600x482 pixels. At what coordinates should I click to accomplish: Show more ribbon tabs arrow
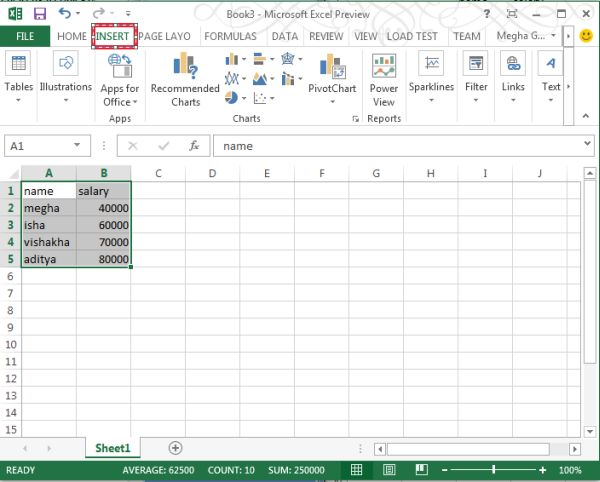click(568, 36)
